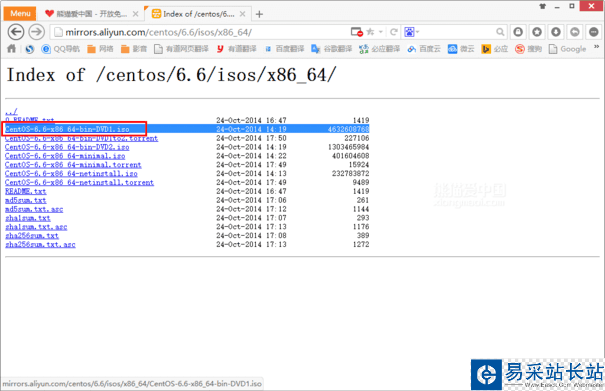605x391 pixels.
Task: Close the 熊猫爱中国 tab
Action: coord(135,14)
